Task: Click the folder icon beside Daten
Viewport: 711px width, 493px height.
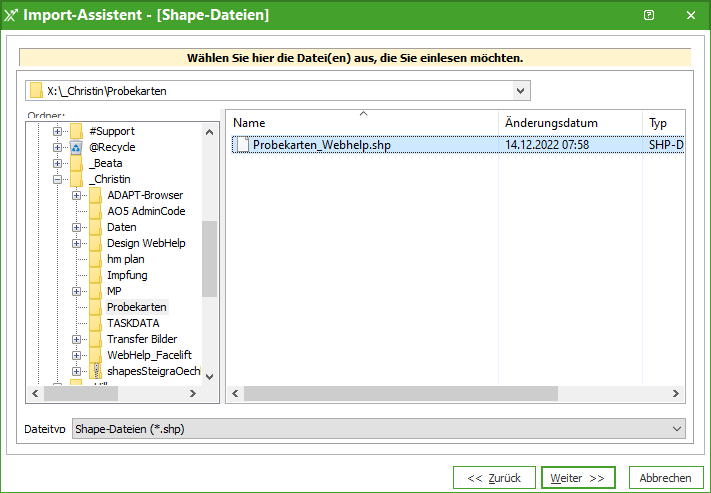Action: coord(95,227)
